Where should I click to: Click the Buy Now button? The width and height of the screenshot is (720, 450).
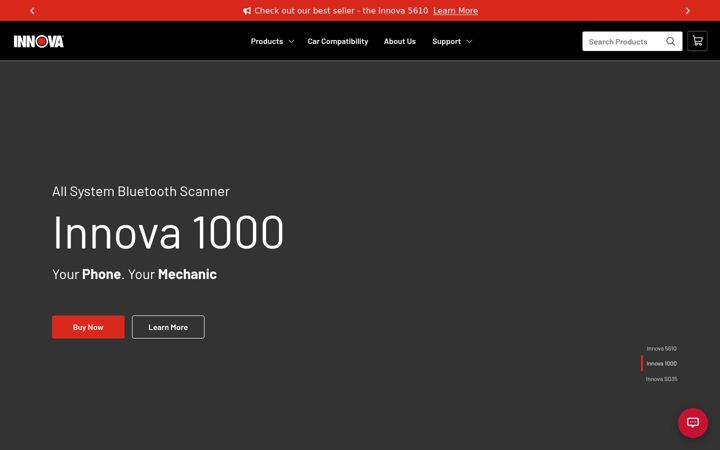pos(88,327)
